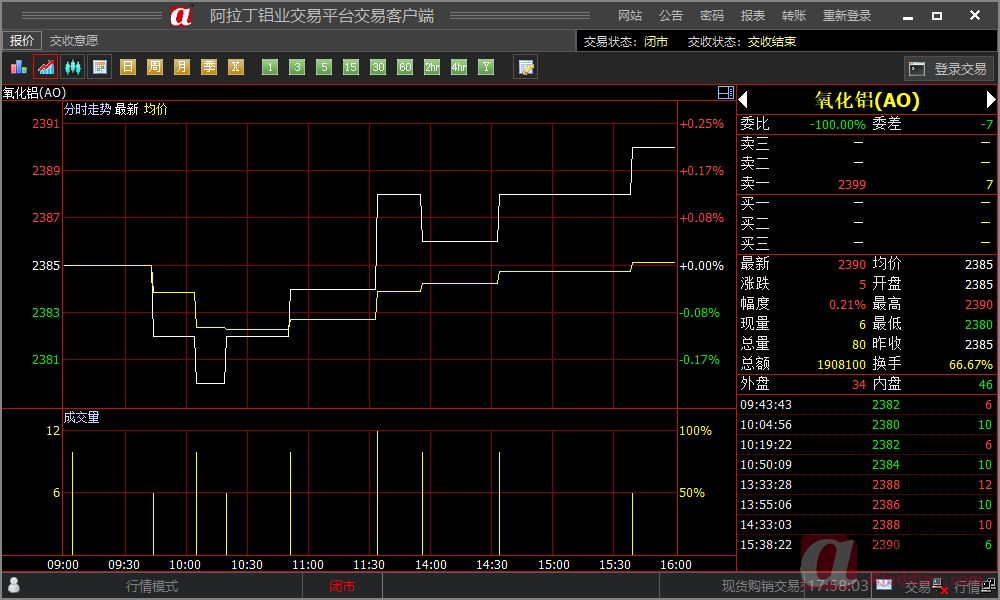This screenshot has height=600, width=1000.
Task: Click 交易 connection status indicator
Action: click(925, 586)
